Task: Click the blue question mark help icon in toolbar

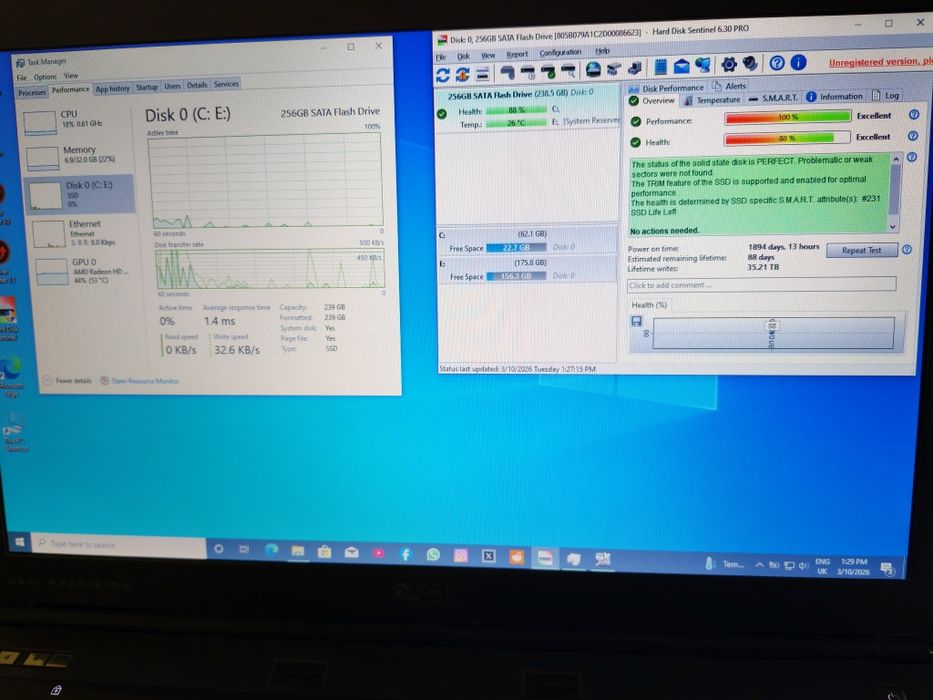Action: tap(777, 62)
